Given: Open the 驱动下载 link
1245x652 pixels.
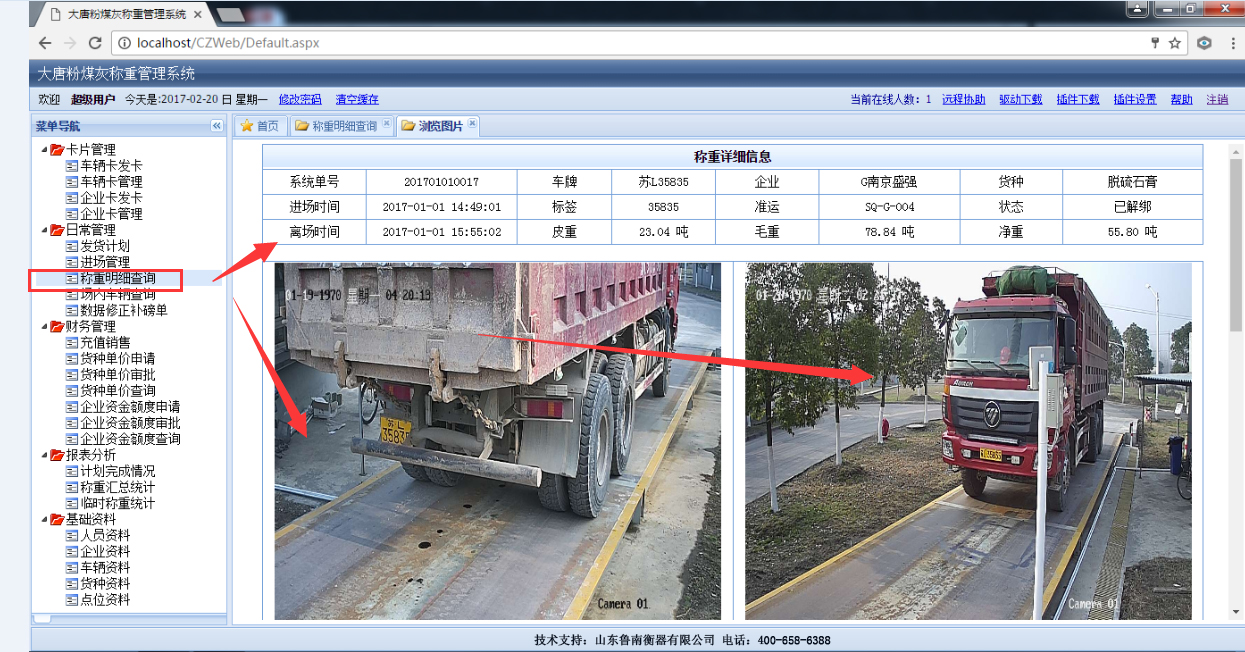Looking at the screenshot, I should (1021, 100).
